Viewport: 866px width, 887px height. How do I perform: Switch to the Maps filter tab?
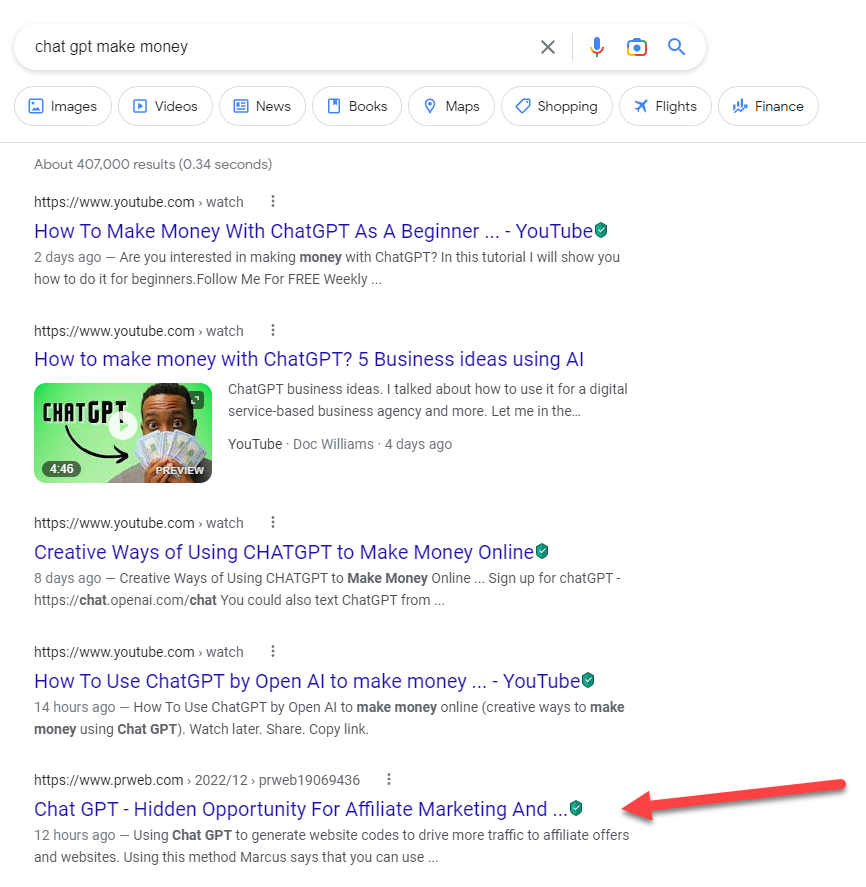[451, 106]
